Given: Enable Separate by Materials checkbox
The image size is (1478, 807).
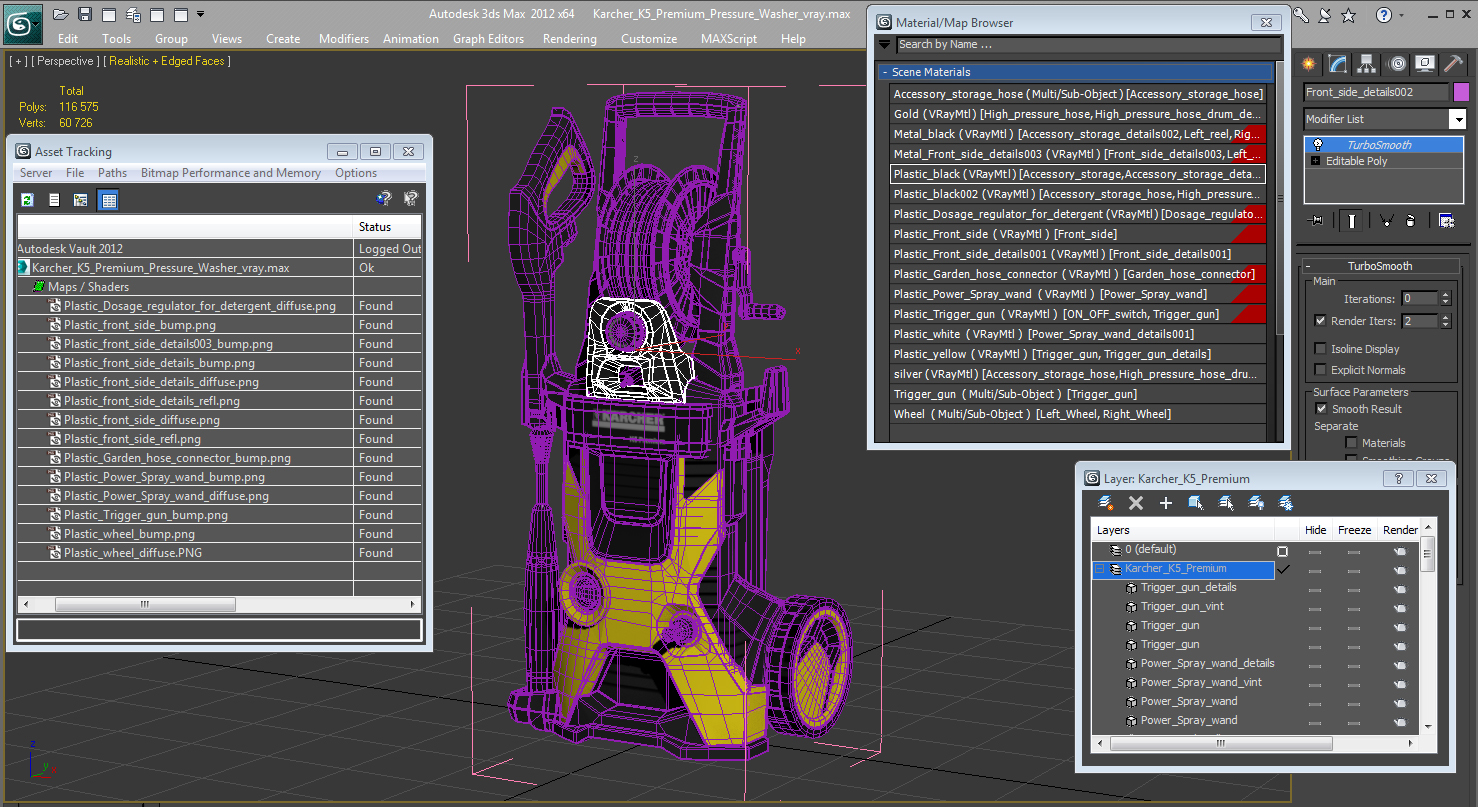Looking at the screenshot, I should pyautogui.click(x=1351, y=443).
